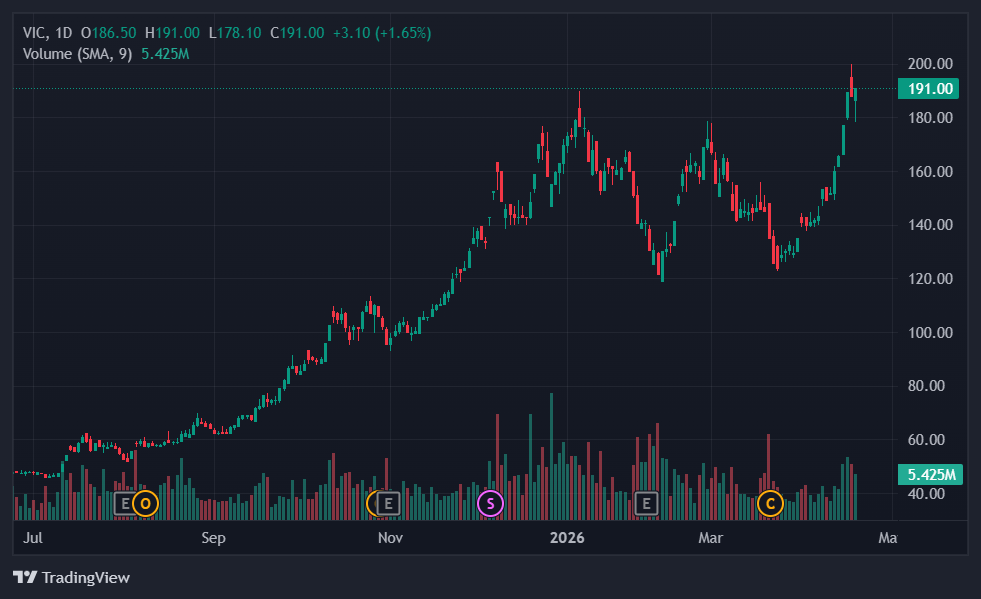The image size is (981, 599).
Task: Open the E earnings marker after 2026
Action: pyautogui.click(x=647, y=503)
